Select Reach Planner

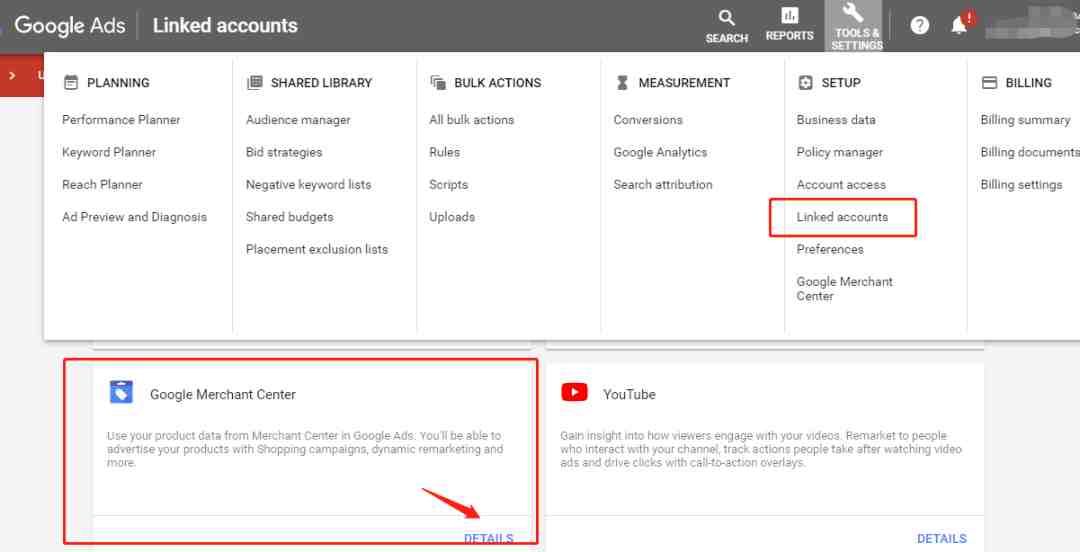coord(102,185)
